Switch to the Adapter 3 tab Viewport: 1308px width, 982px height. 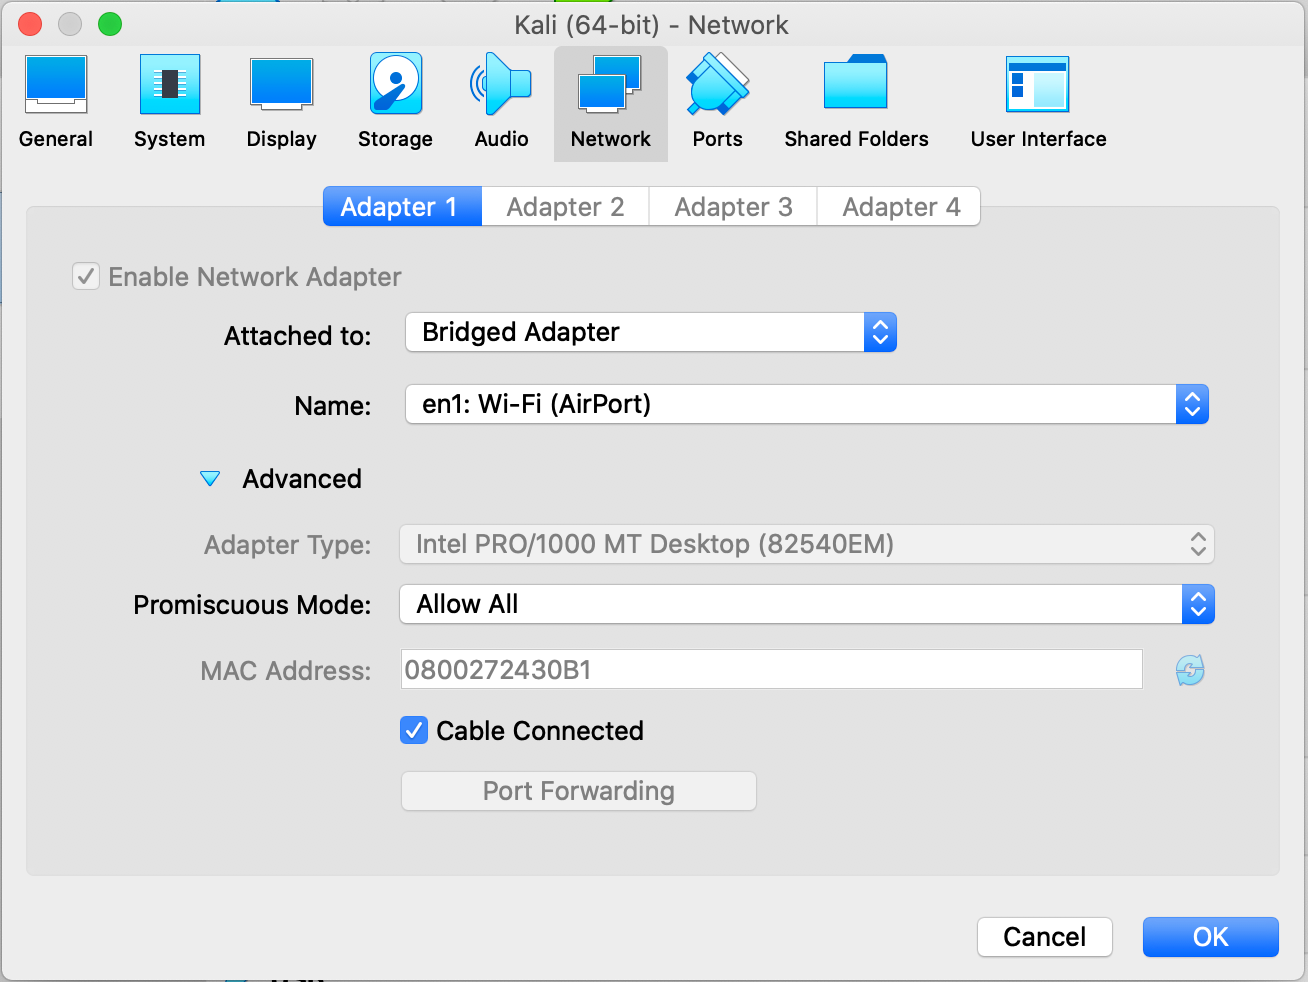[733, 207]
